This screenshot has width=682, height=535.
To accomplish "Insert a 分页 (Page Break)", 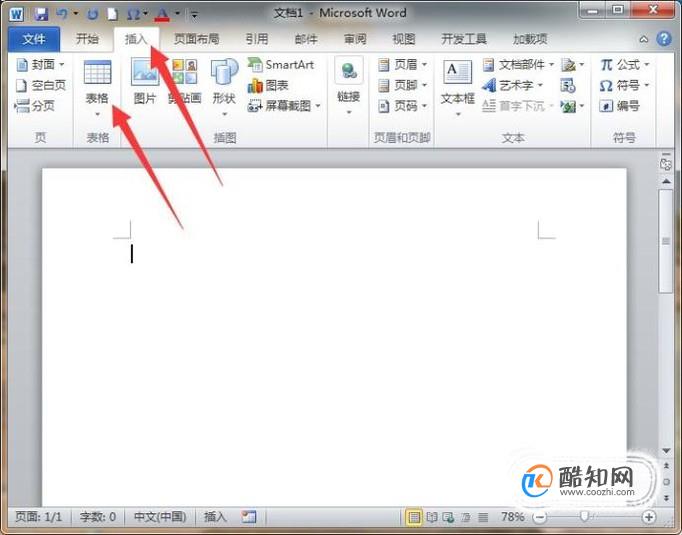I will pos(35,106).
